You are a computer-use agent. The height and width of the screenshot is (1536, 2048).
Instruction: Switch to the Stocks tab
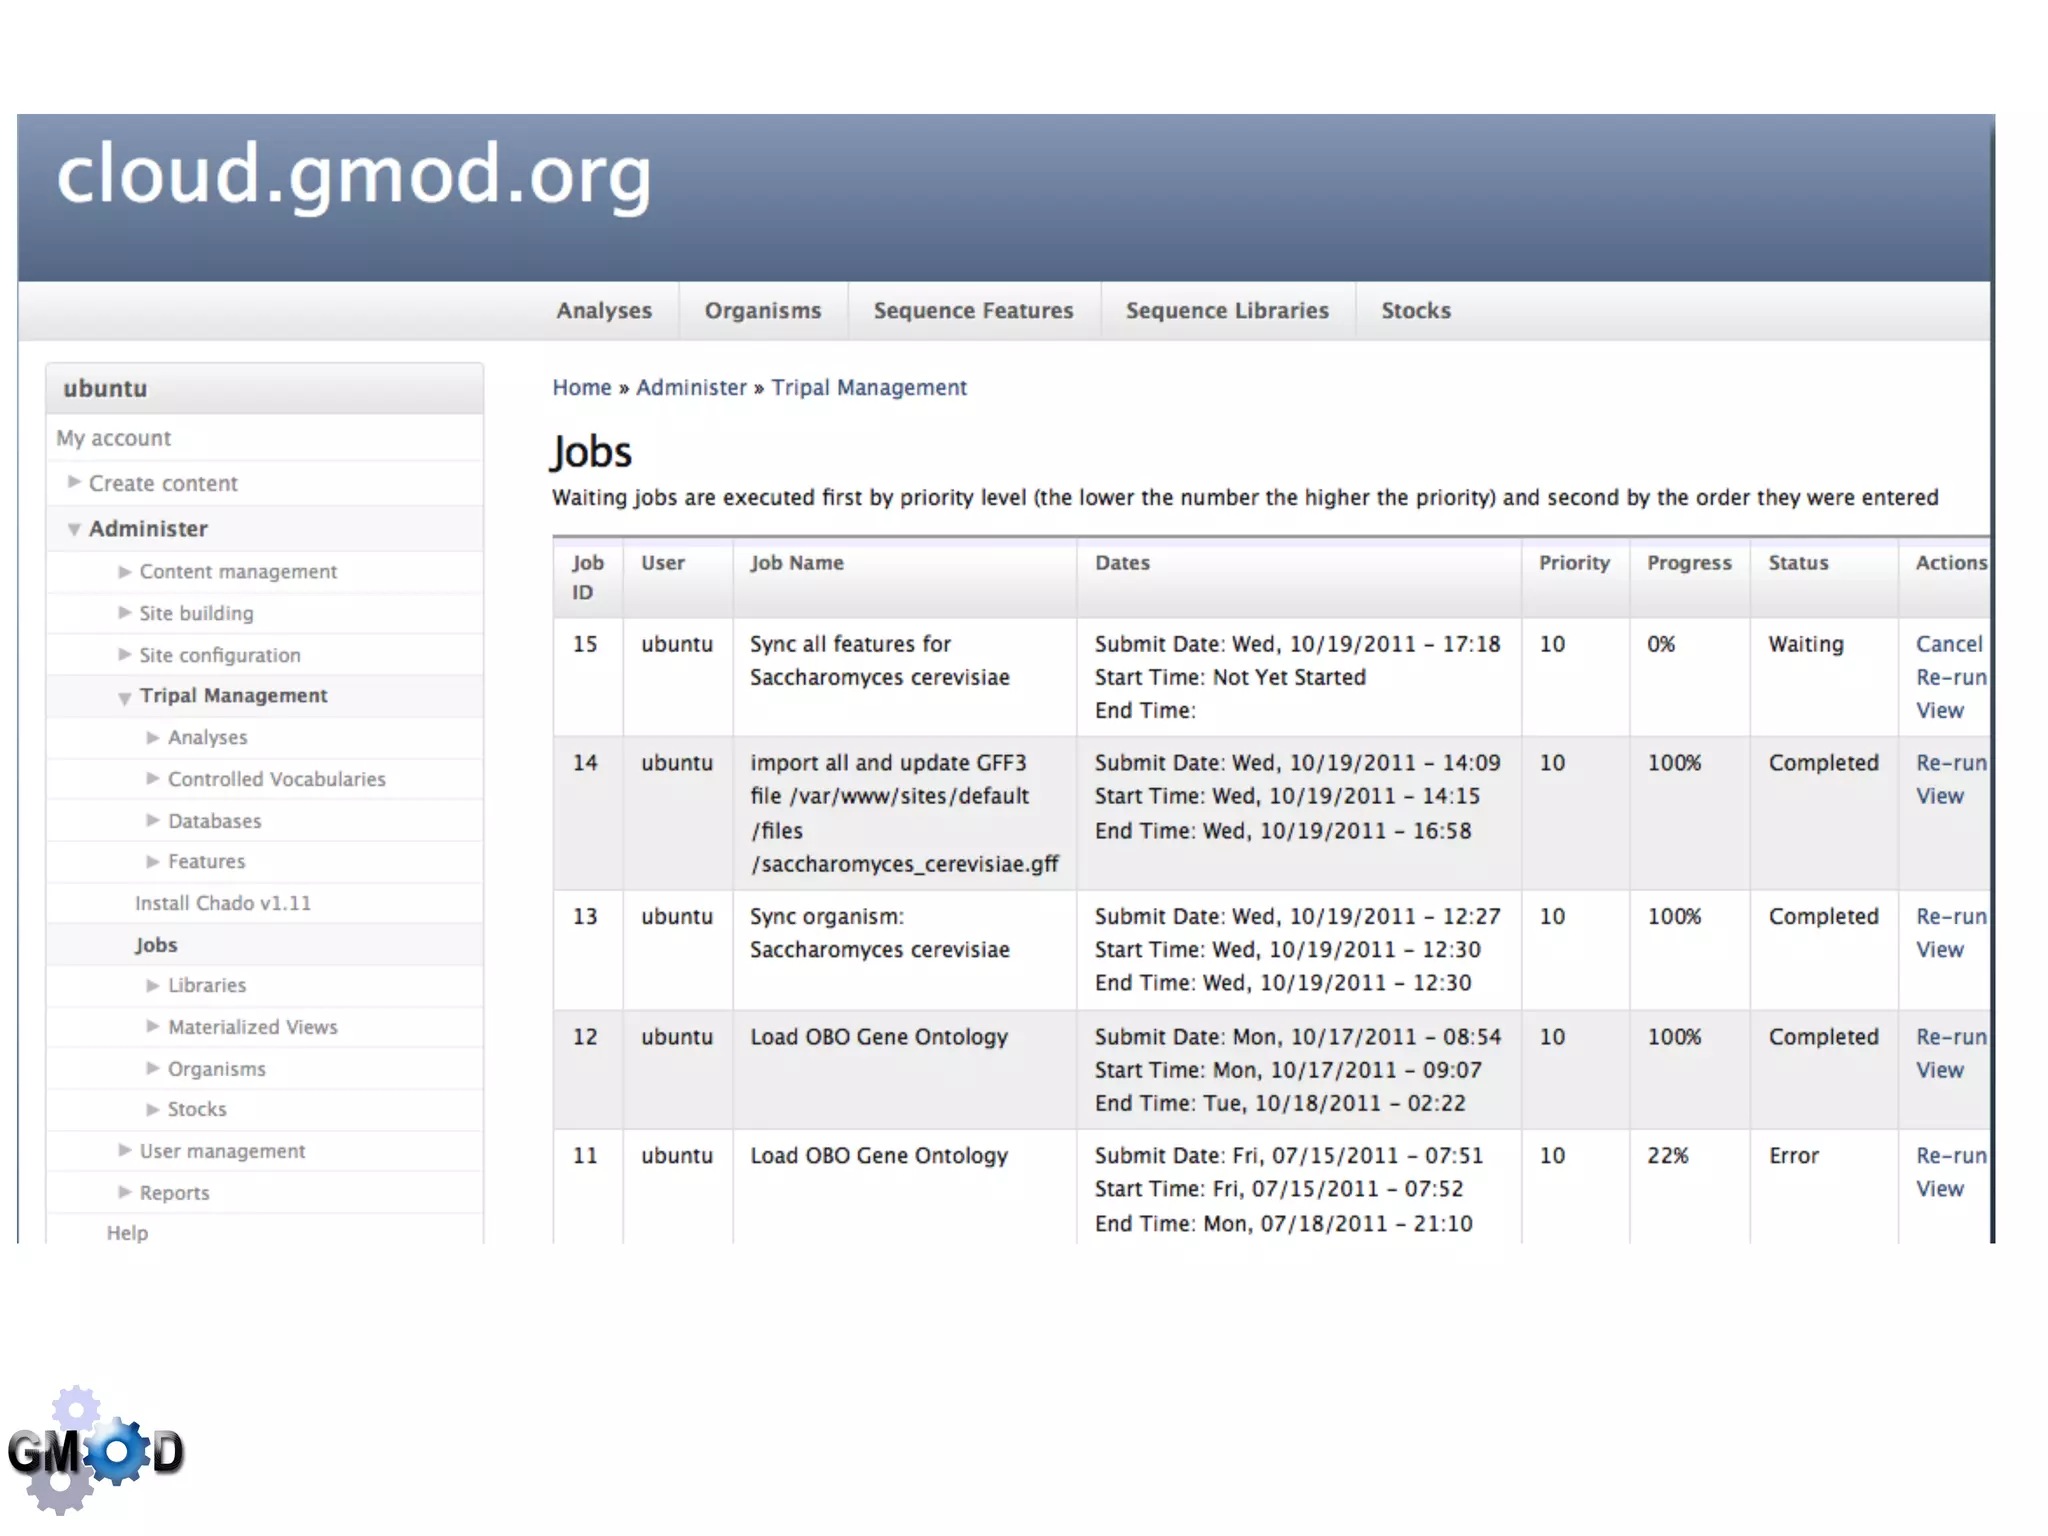[x=1415, y=311]
